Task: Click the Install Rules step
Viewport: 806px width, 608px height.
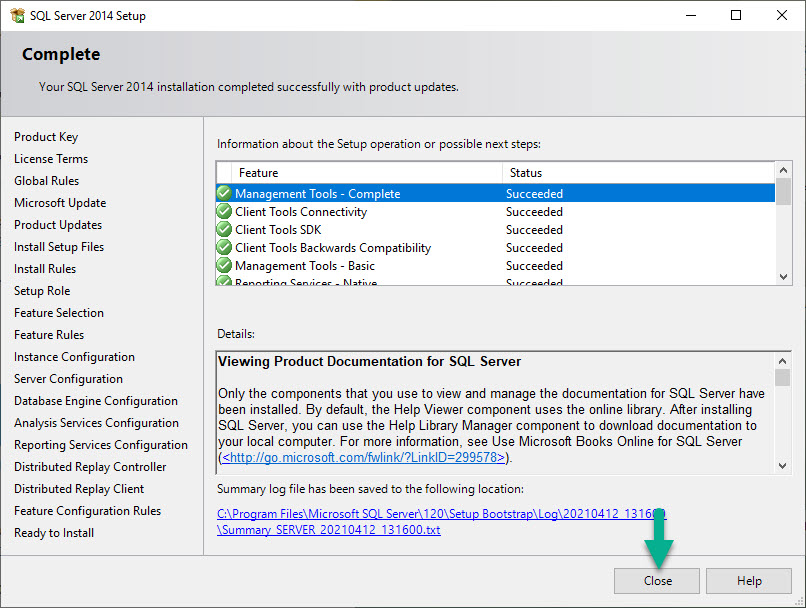Action: 45,269
